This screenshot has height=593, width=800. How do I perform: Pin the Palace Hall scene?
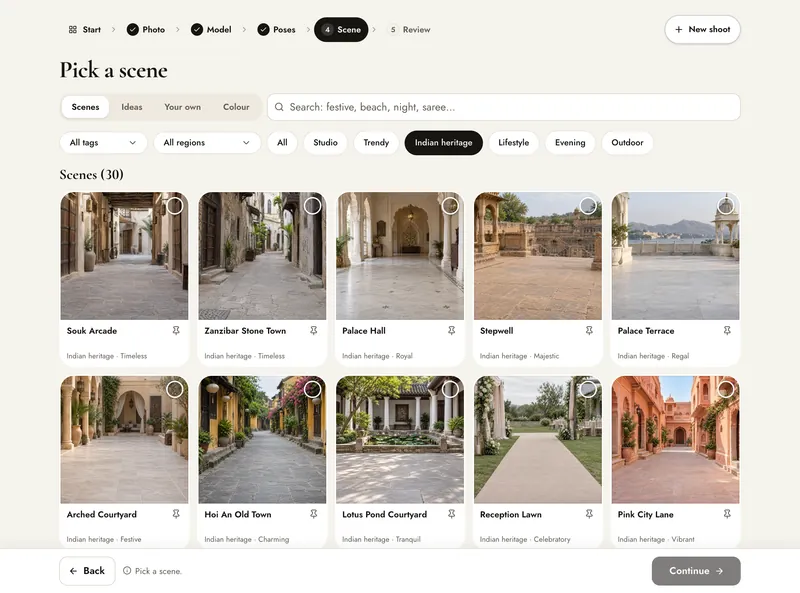452,331
